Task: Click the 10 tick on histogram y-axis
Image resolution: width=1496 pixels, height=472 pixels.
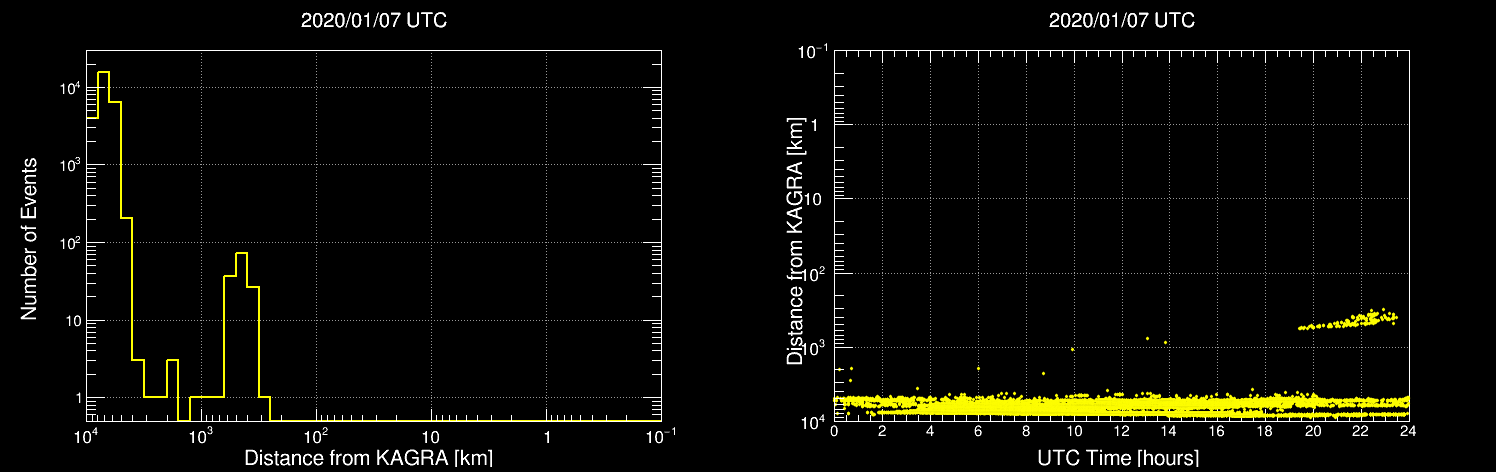Action: click(72, 320)
